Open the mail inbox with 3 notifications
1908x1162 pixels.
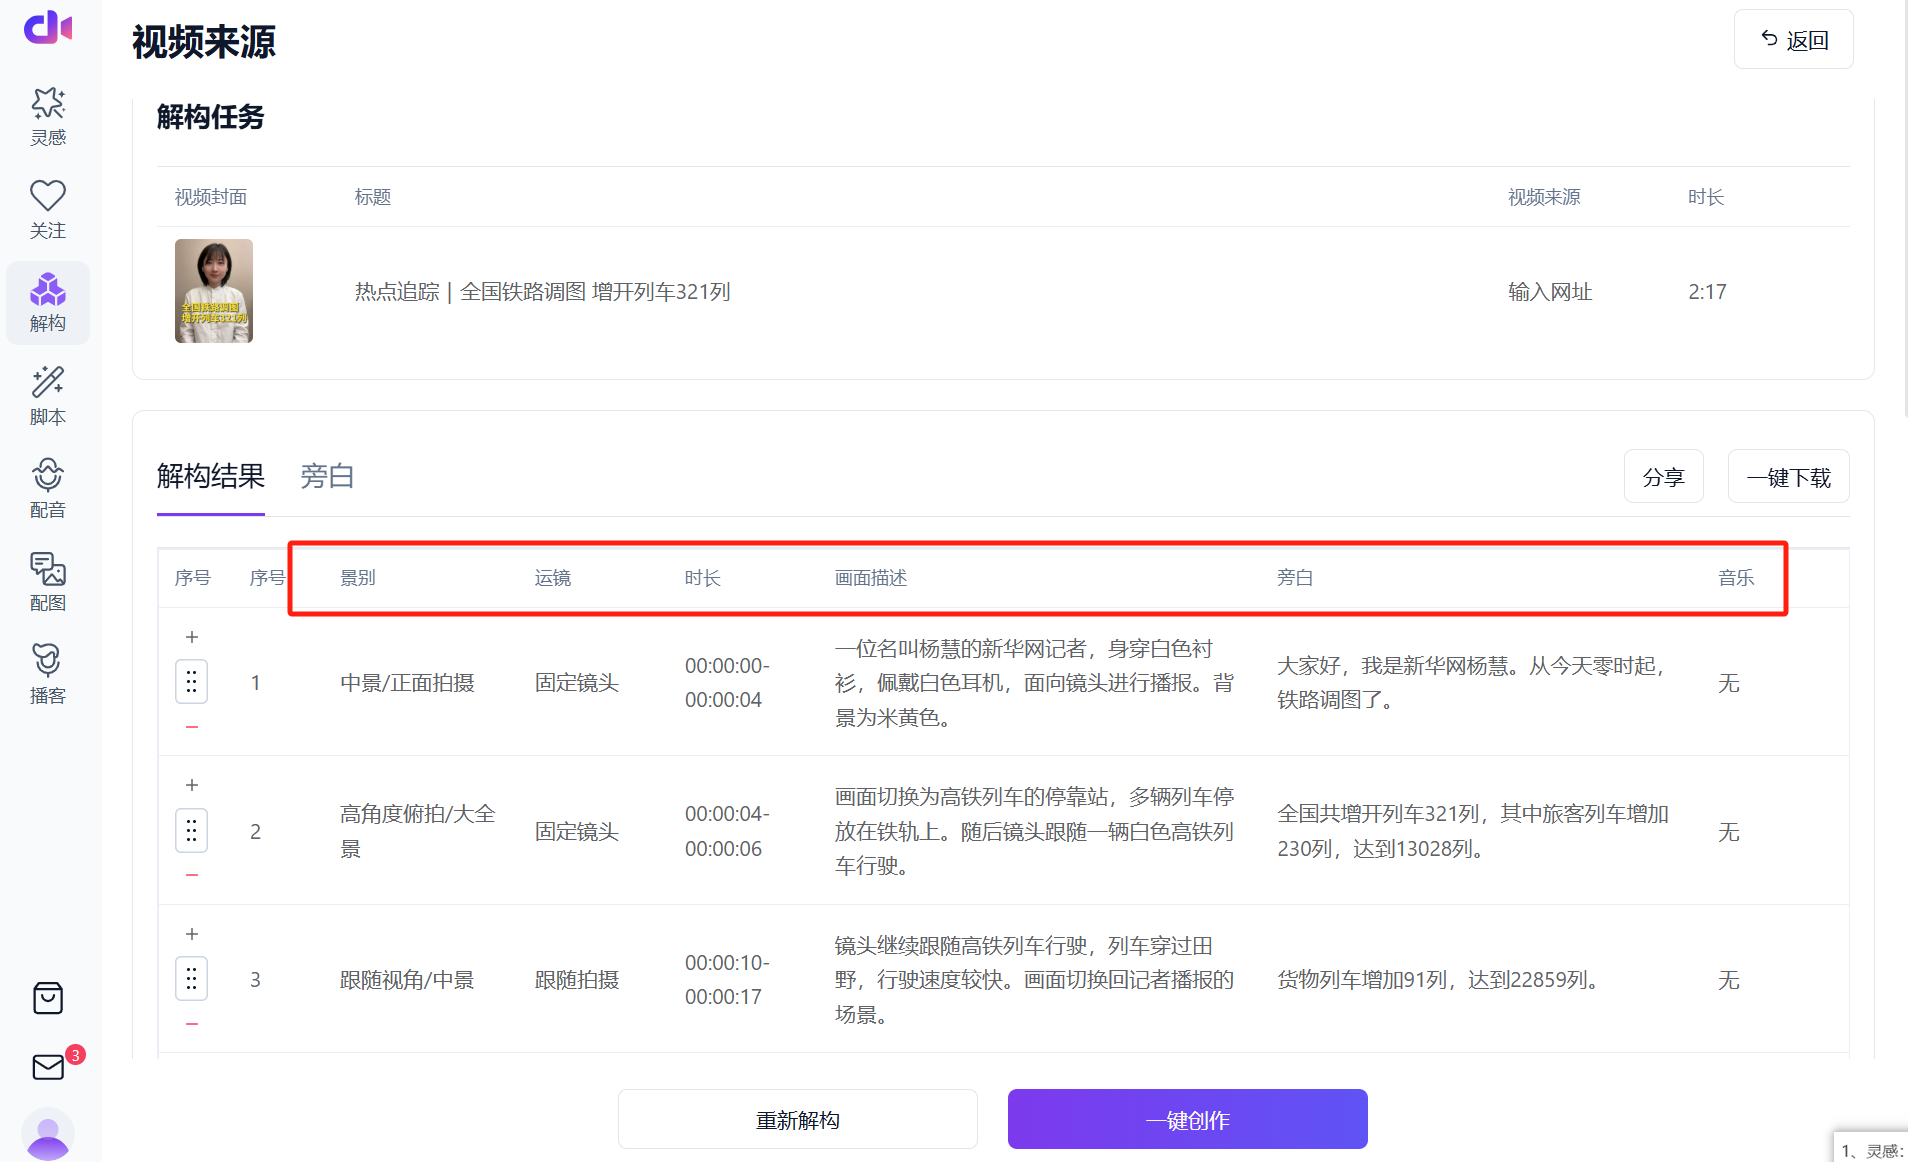pos(47,1067)
